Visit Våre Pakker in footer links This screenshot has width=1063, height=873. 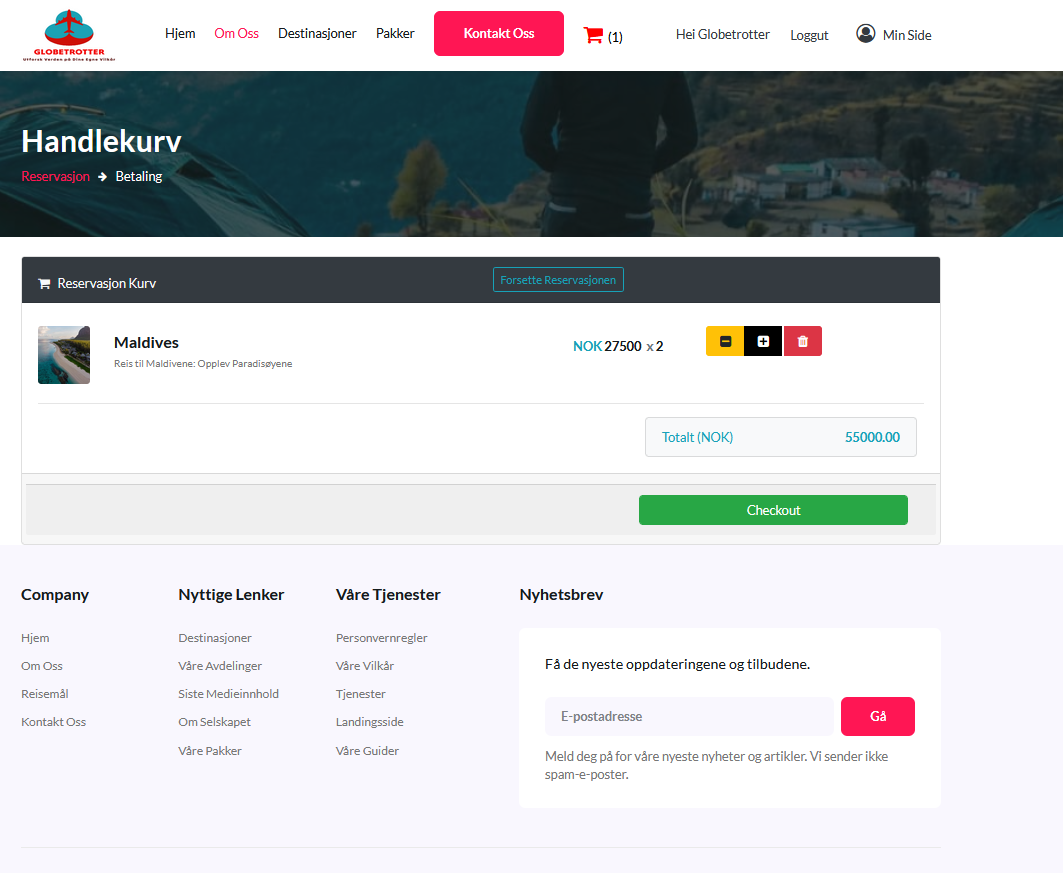coord(210,751)
